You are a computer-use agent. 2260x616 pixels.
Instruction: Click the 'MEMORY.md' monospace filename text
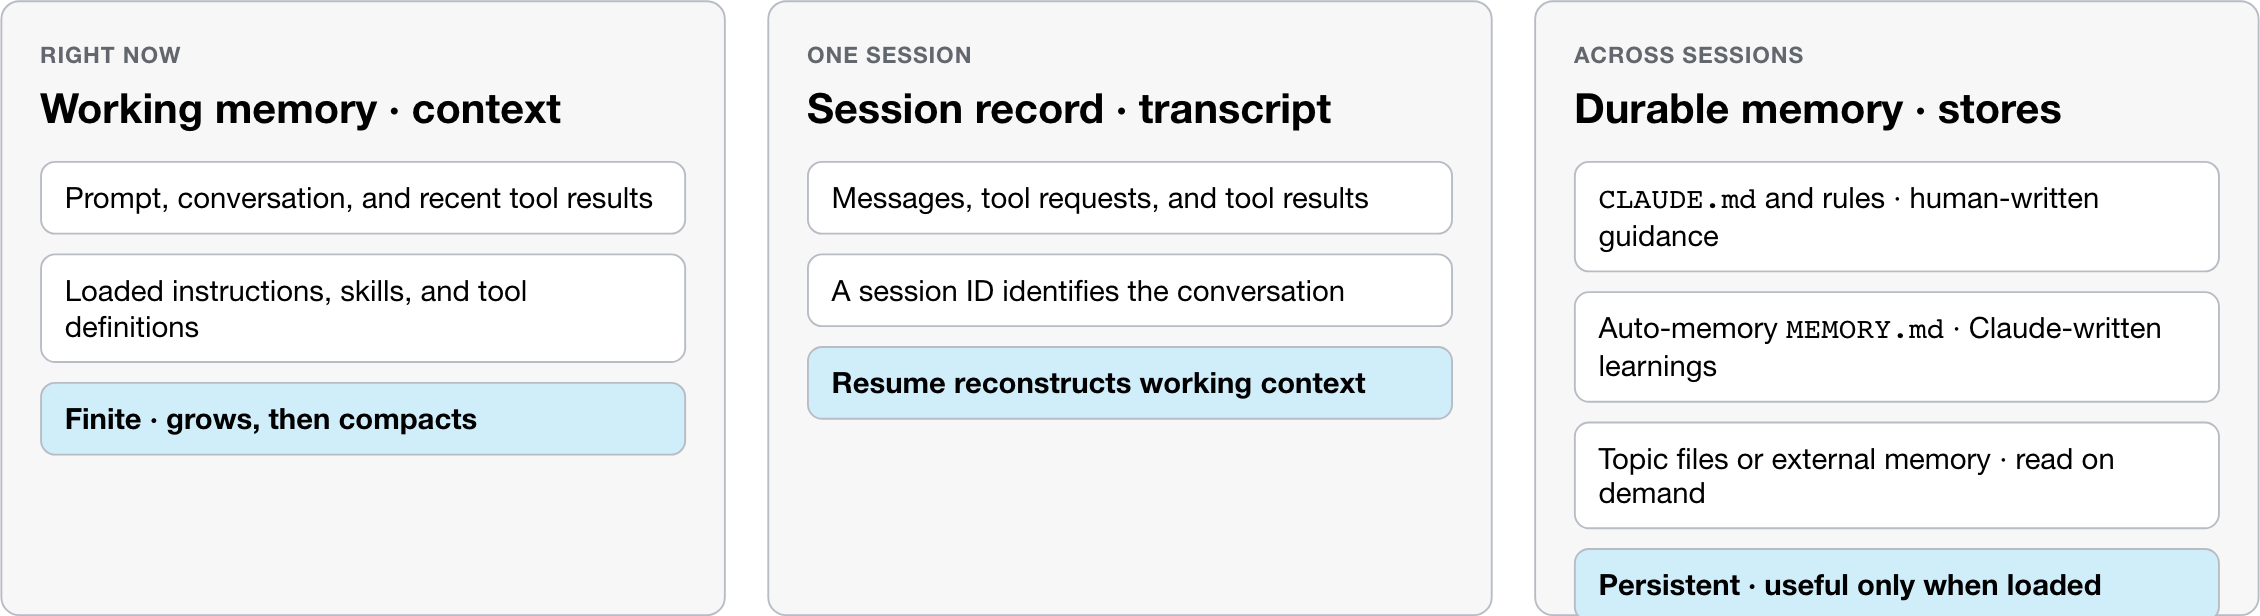(x=1865, y=329)
